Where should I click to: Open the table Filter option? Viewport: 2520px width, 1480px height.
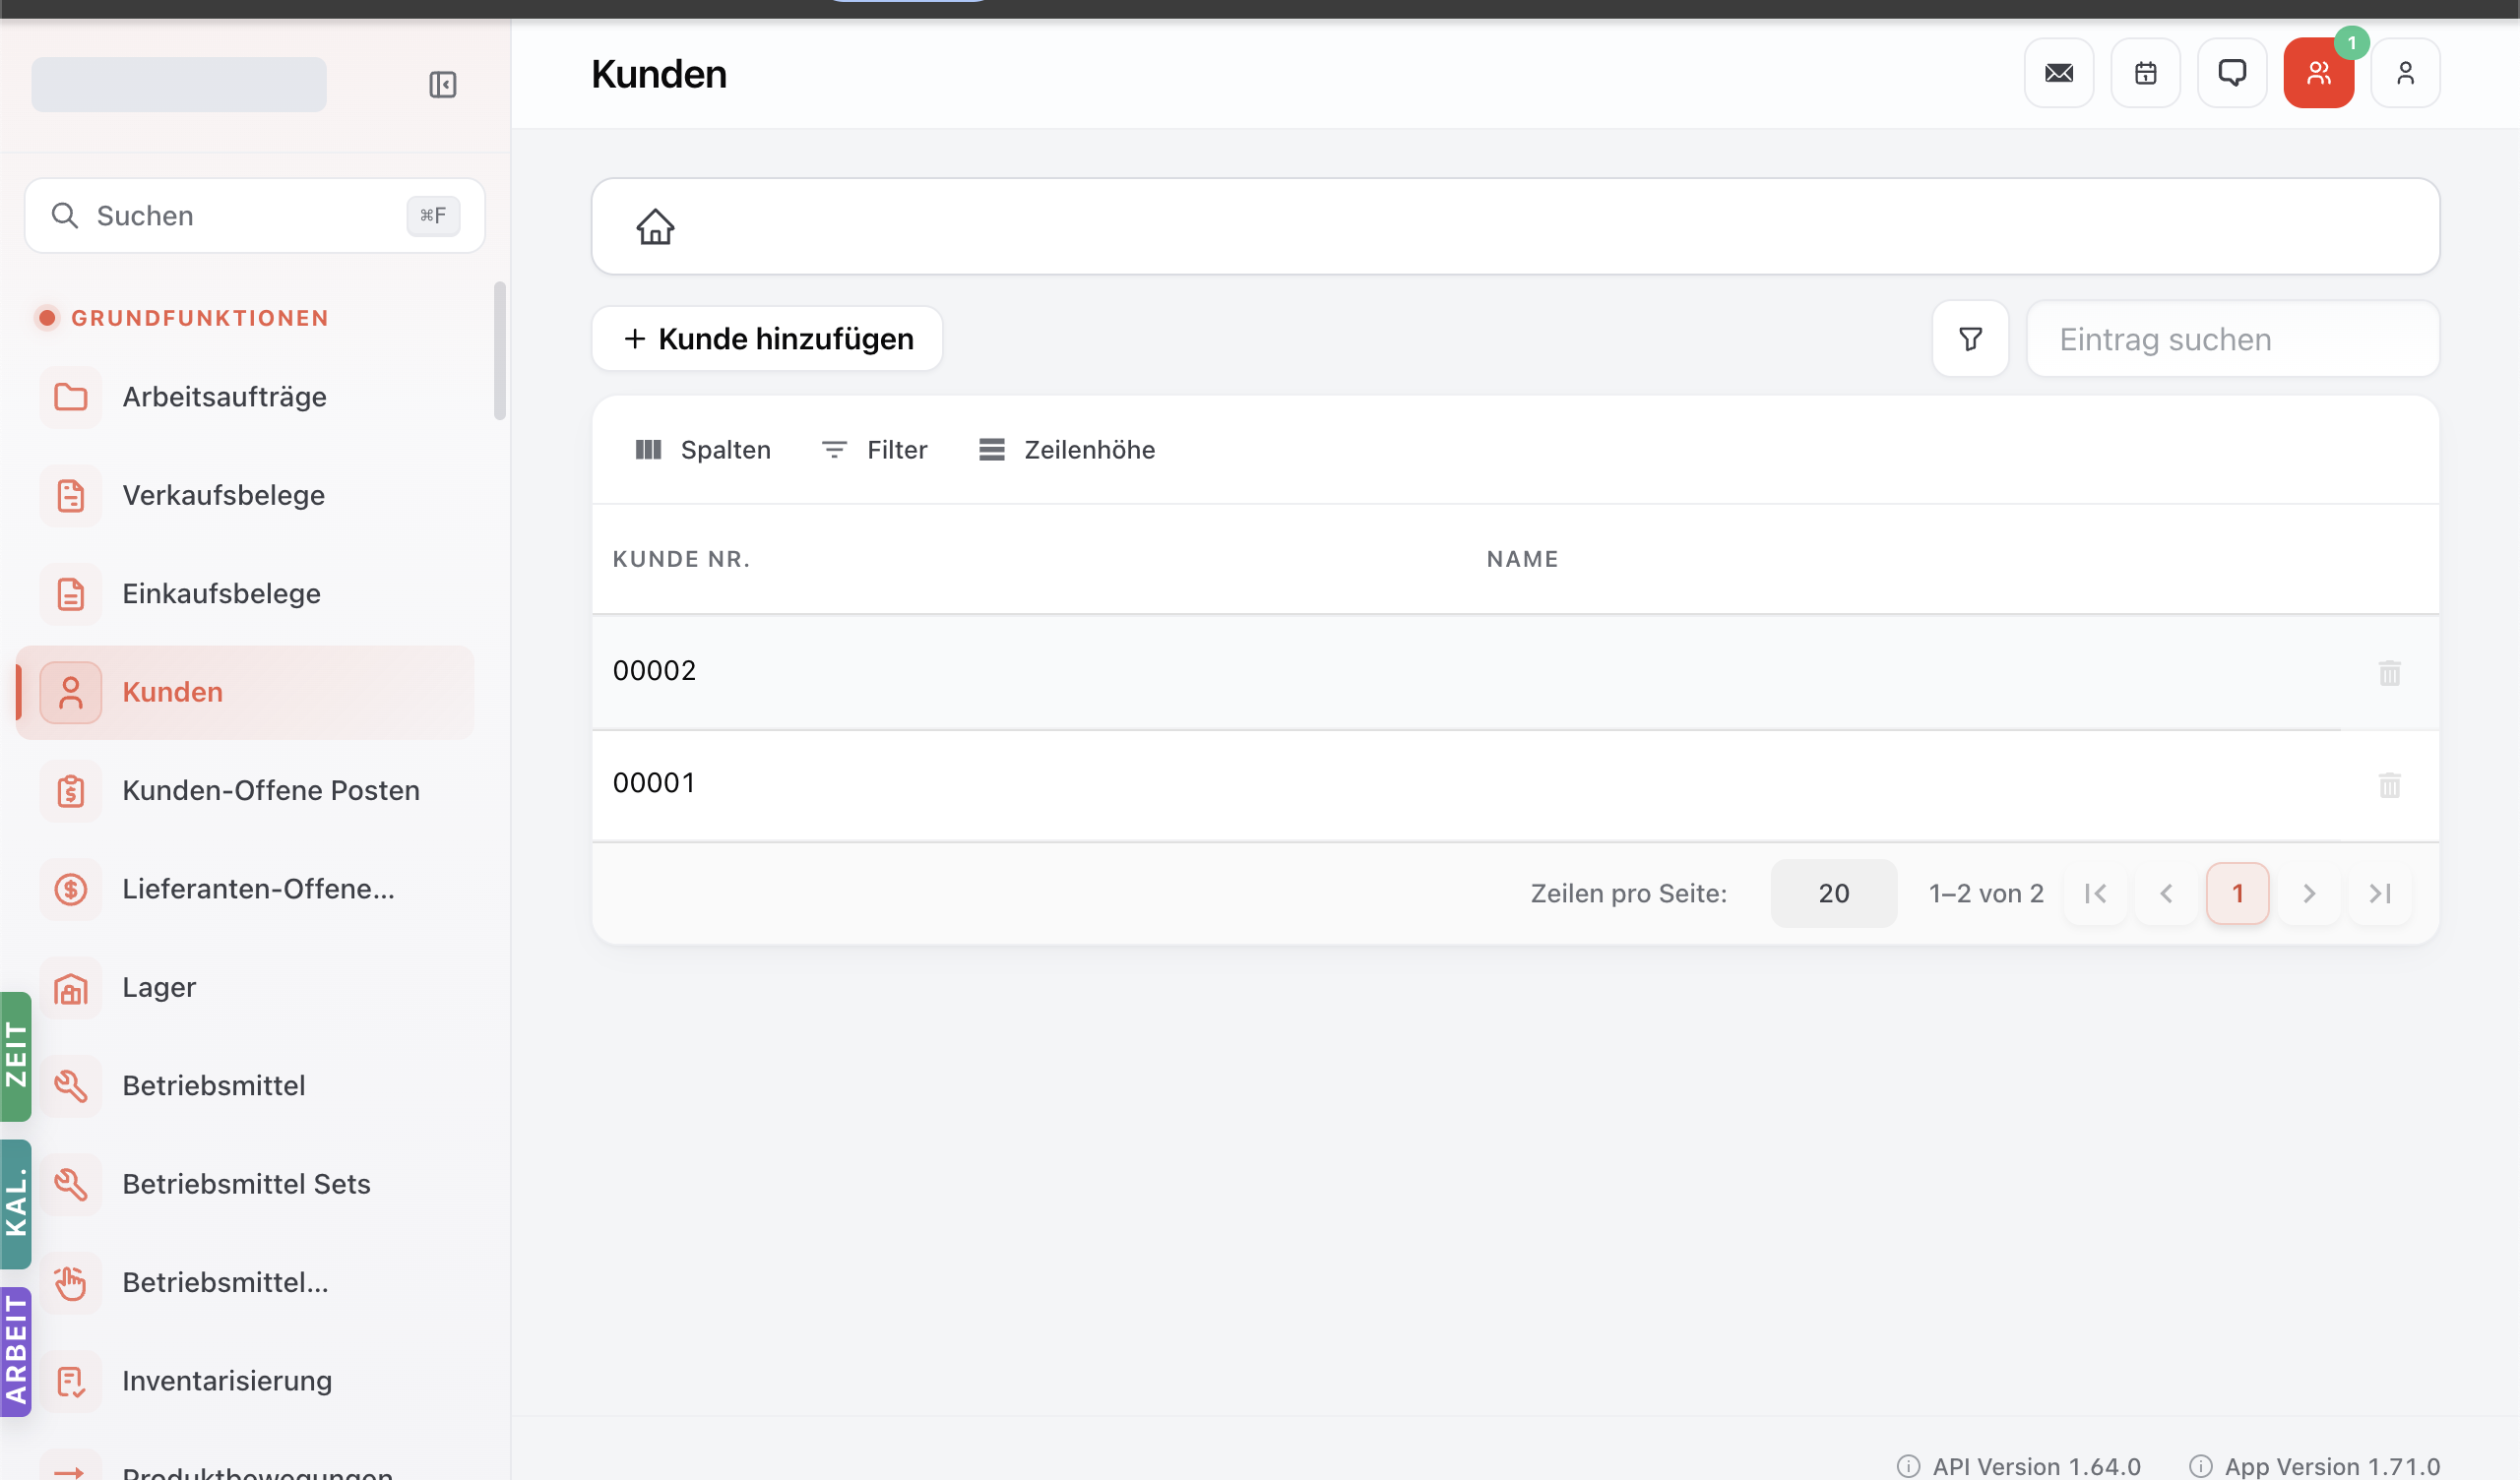(875, 450)
